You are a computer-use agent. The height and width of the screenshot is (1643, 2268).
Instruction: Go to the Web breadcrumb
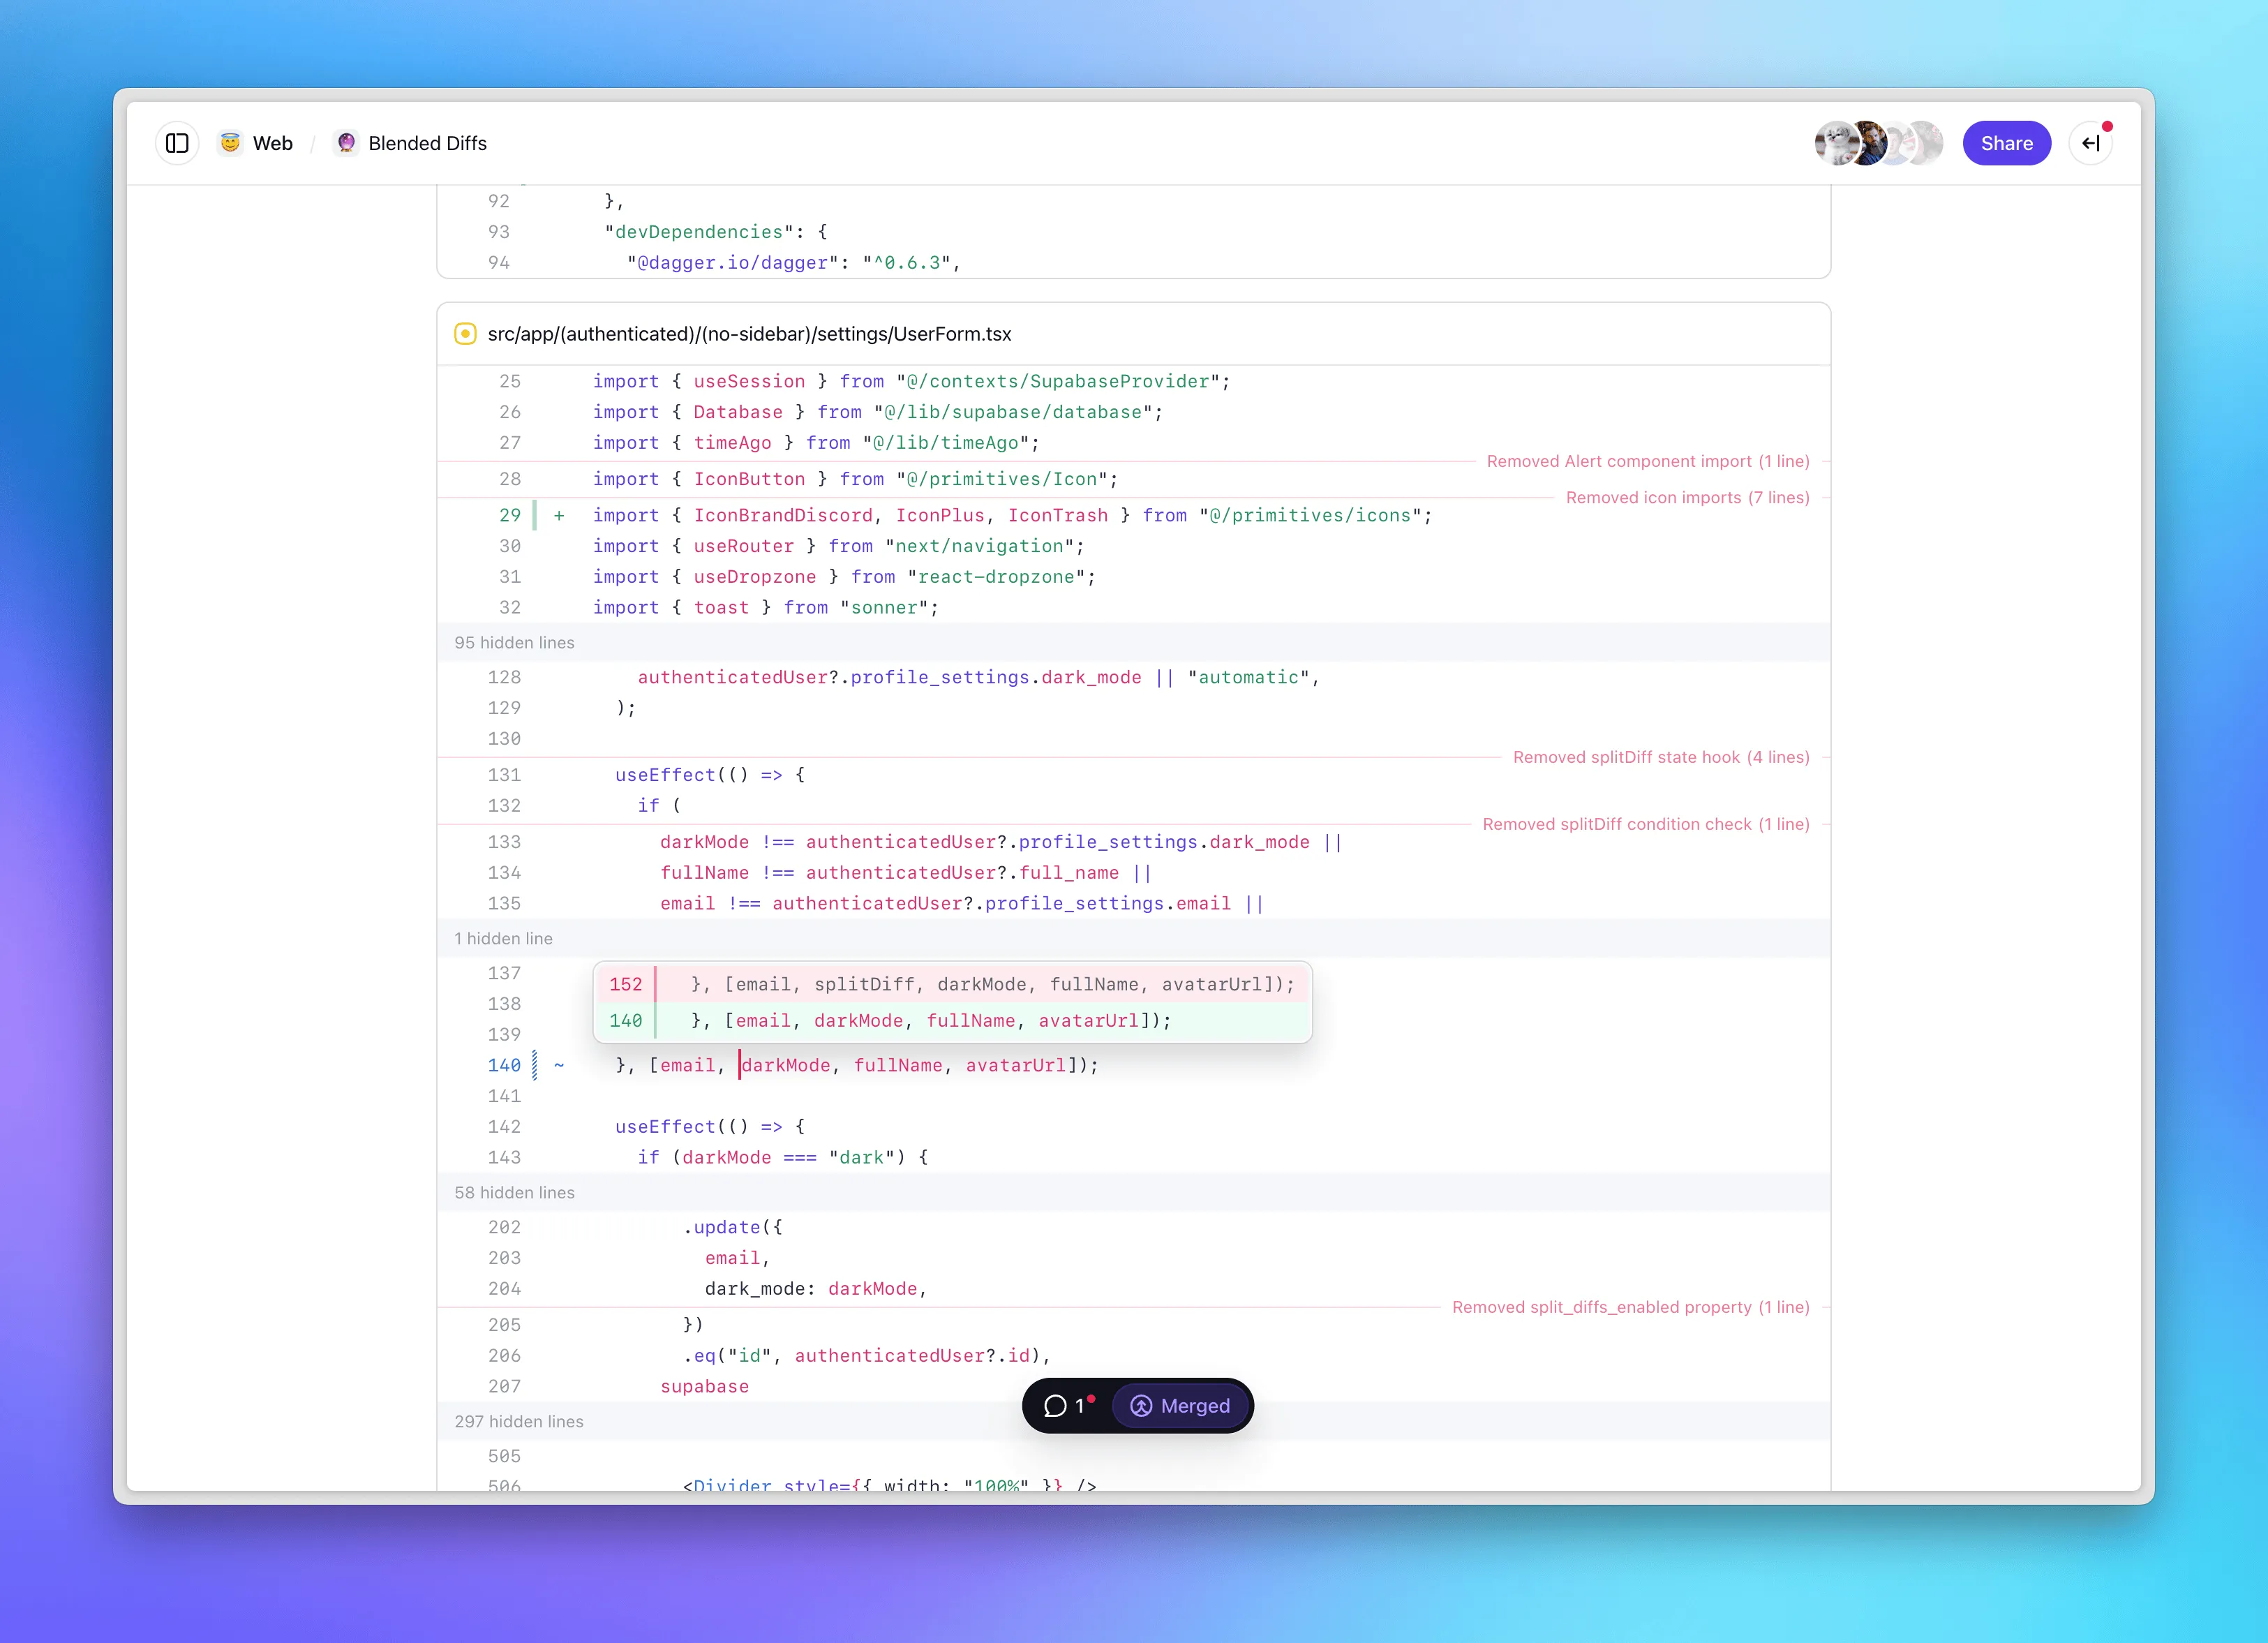pyautogui.click(x=273, y=143)
